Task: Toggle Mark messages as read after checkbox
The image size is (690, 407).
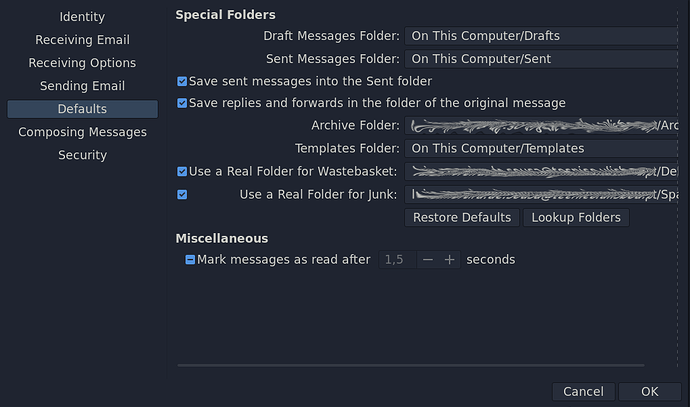Action: pos(190,260)
